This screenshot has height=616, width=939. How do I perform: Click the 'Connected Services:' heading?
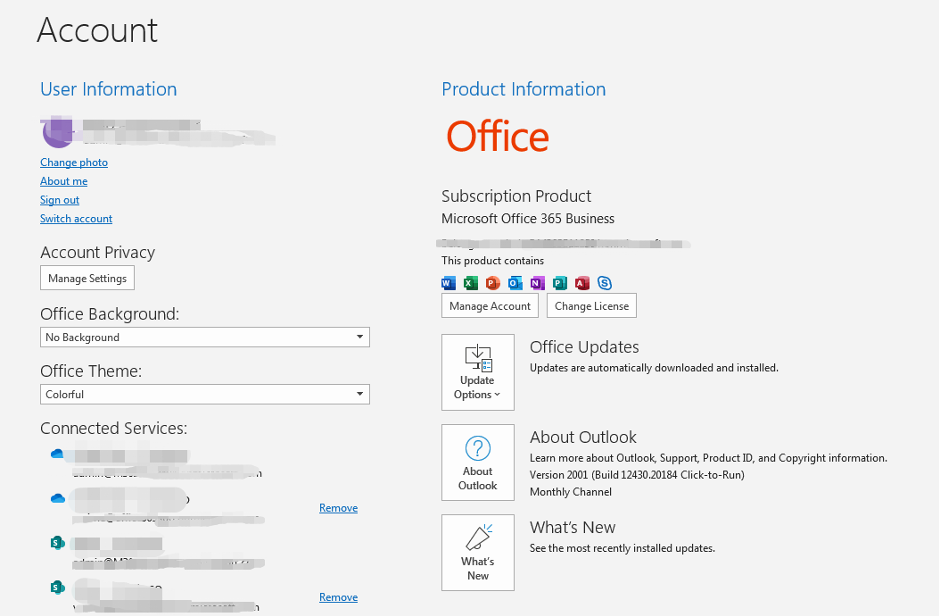point(114,428)
